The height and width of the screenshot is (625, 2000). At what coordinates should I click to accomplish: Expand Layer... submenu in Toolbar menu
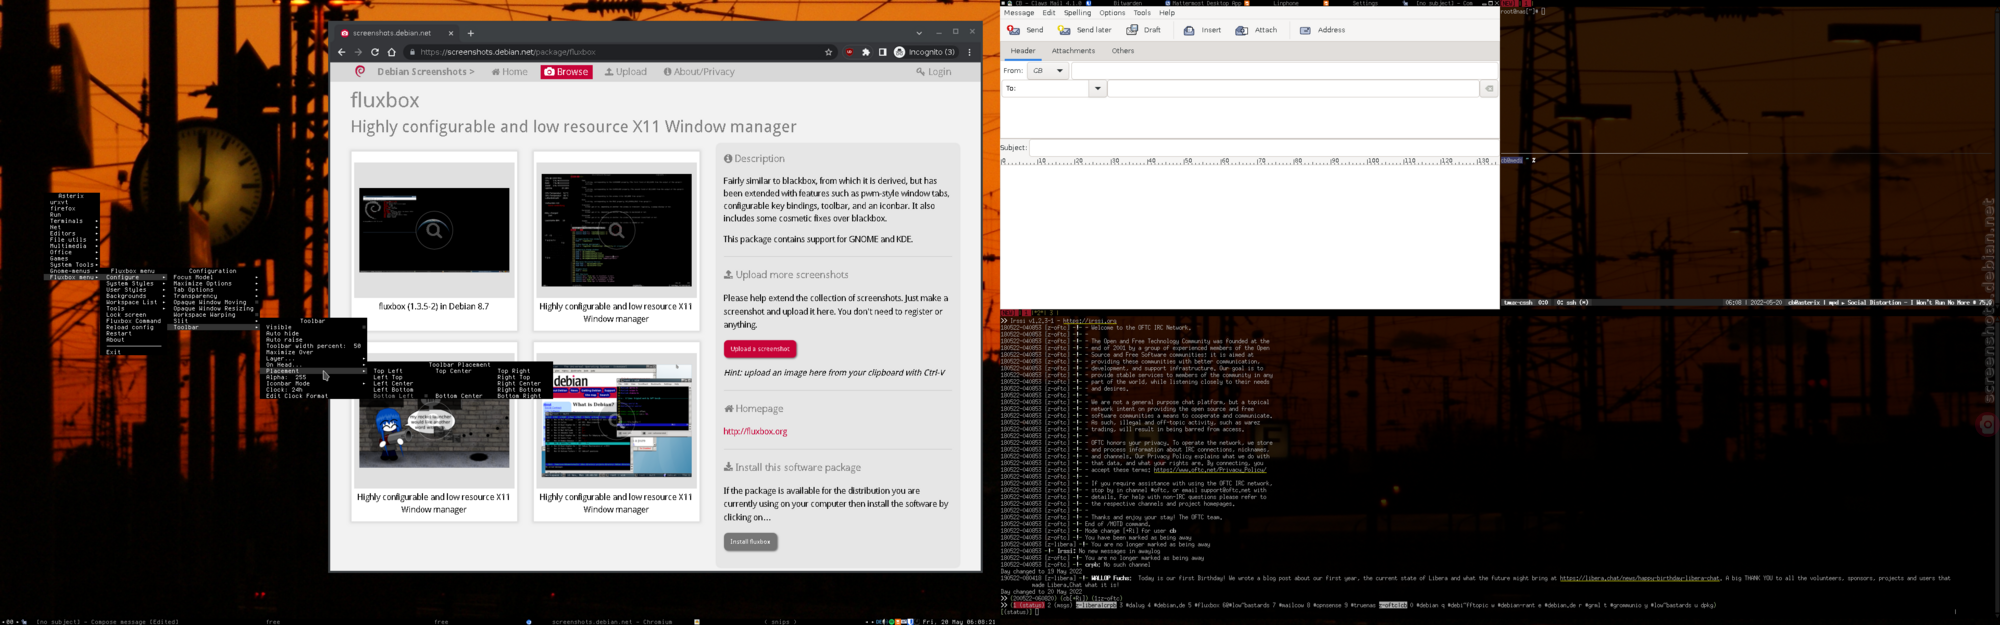pos(314,358)
